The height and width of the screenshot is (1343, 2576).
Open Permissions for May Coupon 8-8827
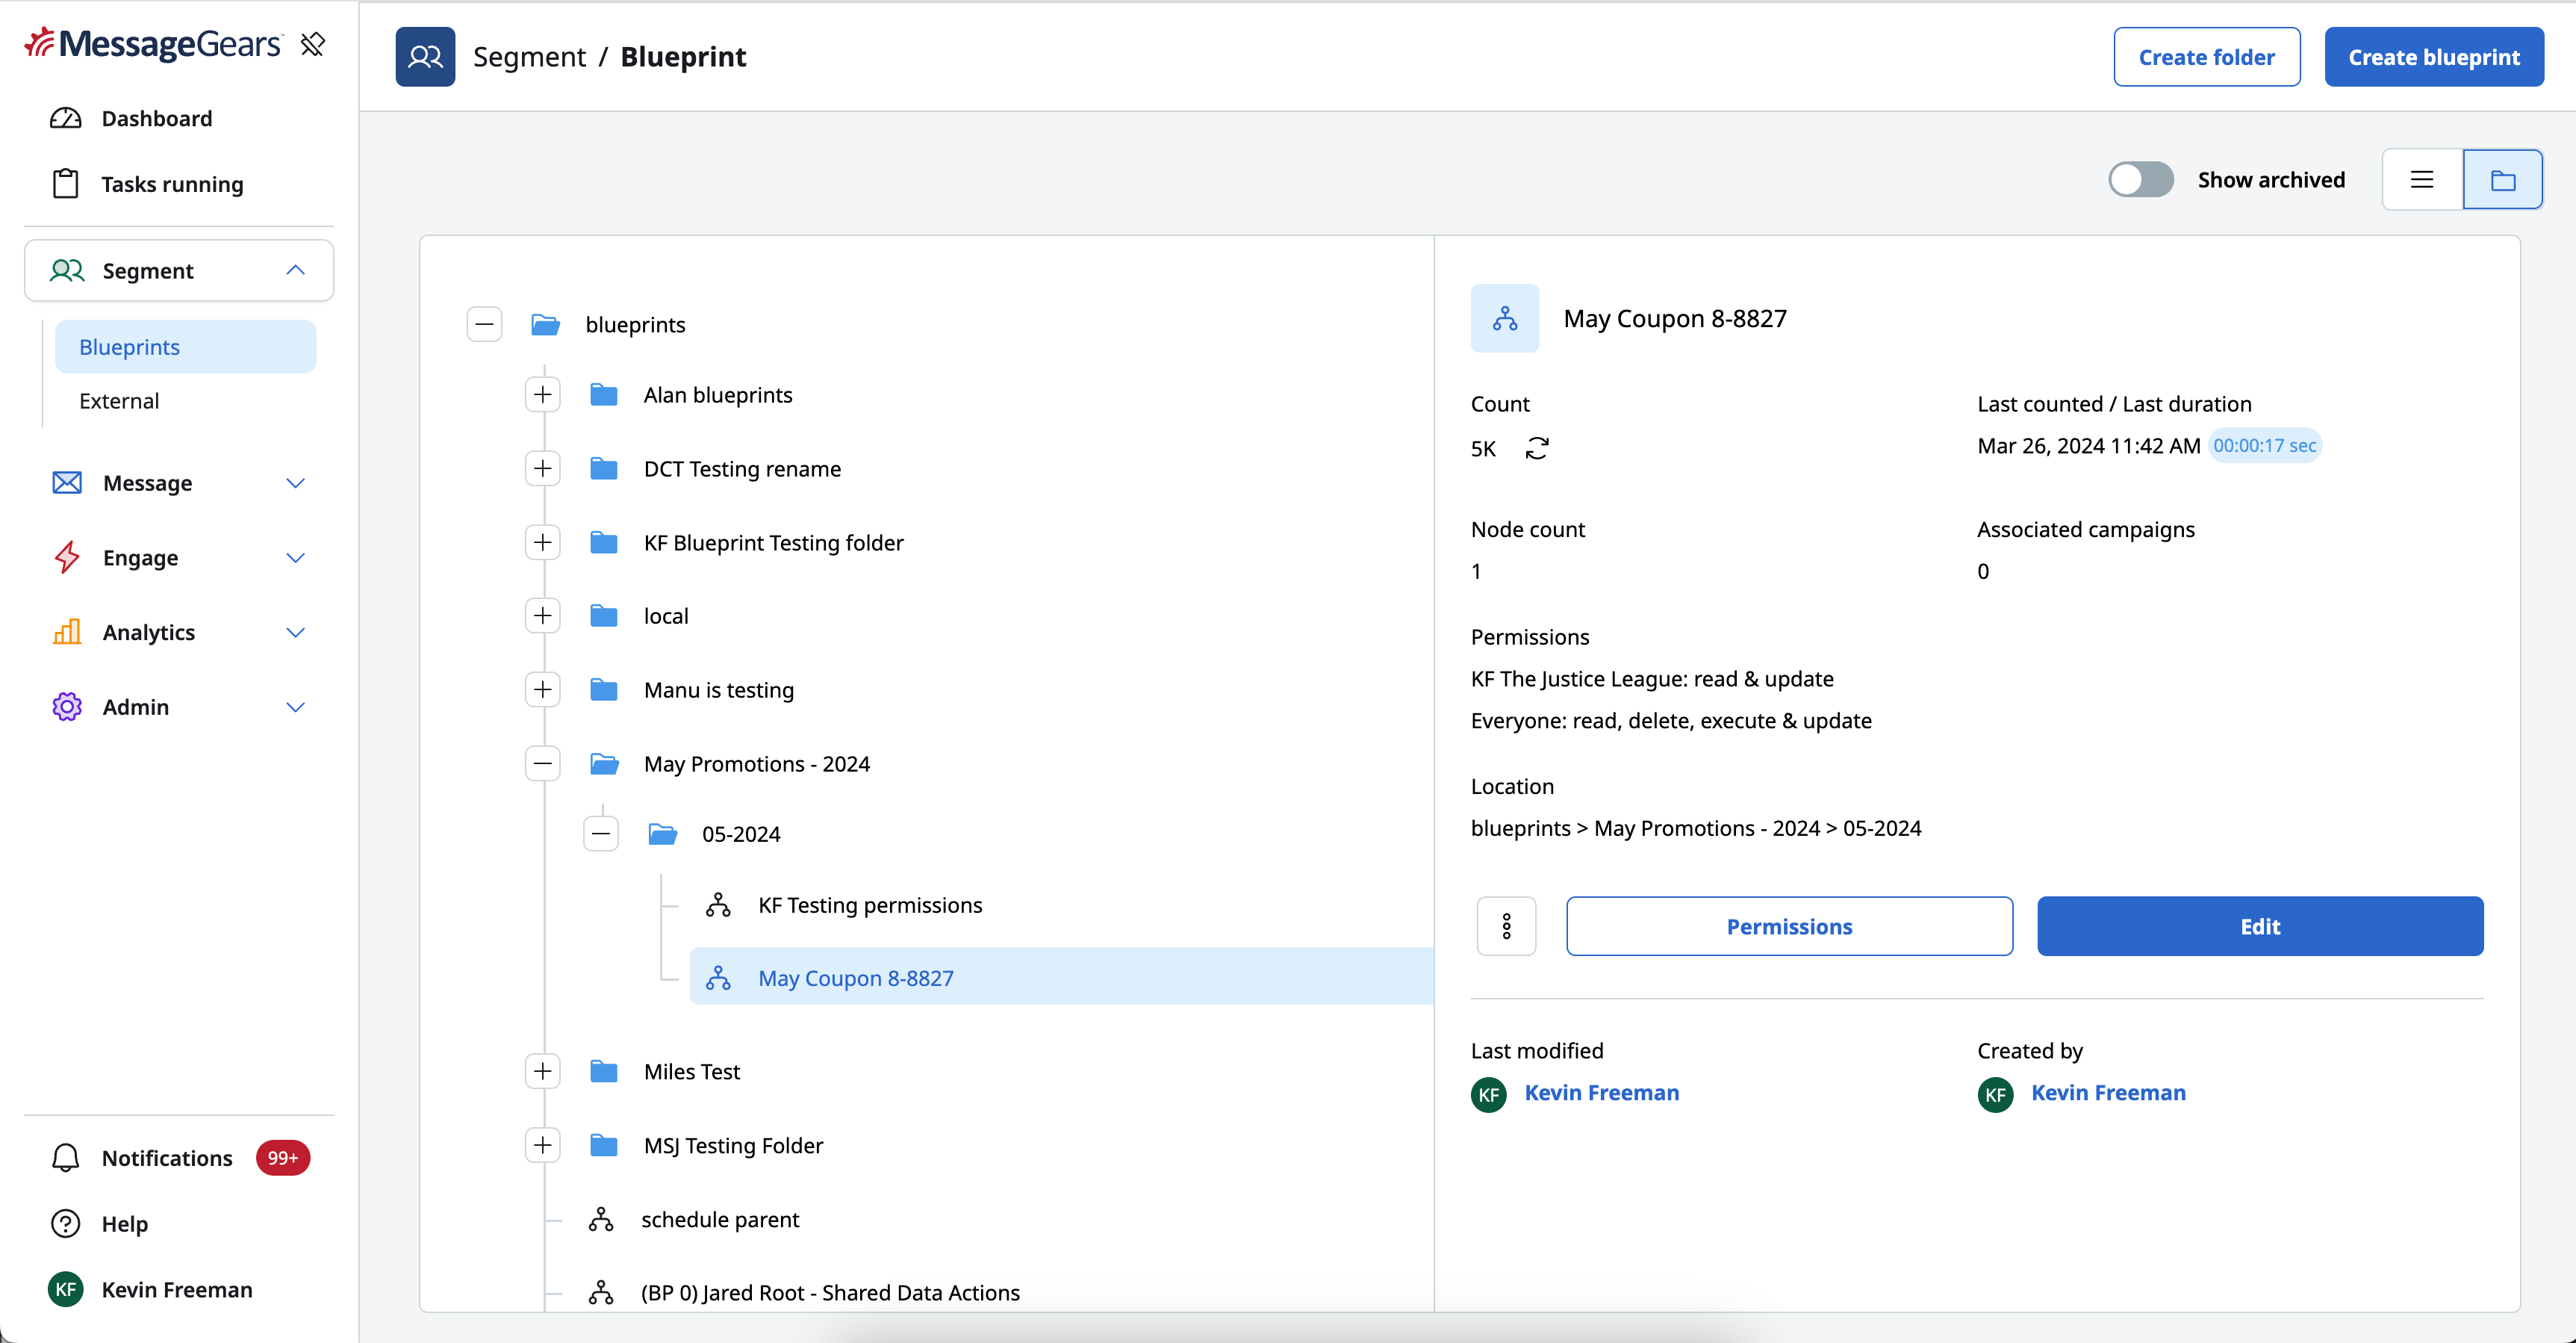point(1789,926)
